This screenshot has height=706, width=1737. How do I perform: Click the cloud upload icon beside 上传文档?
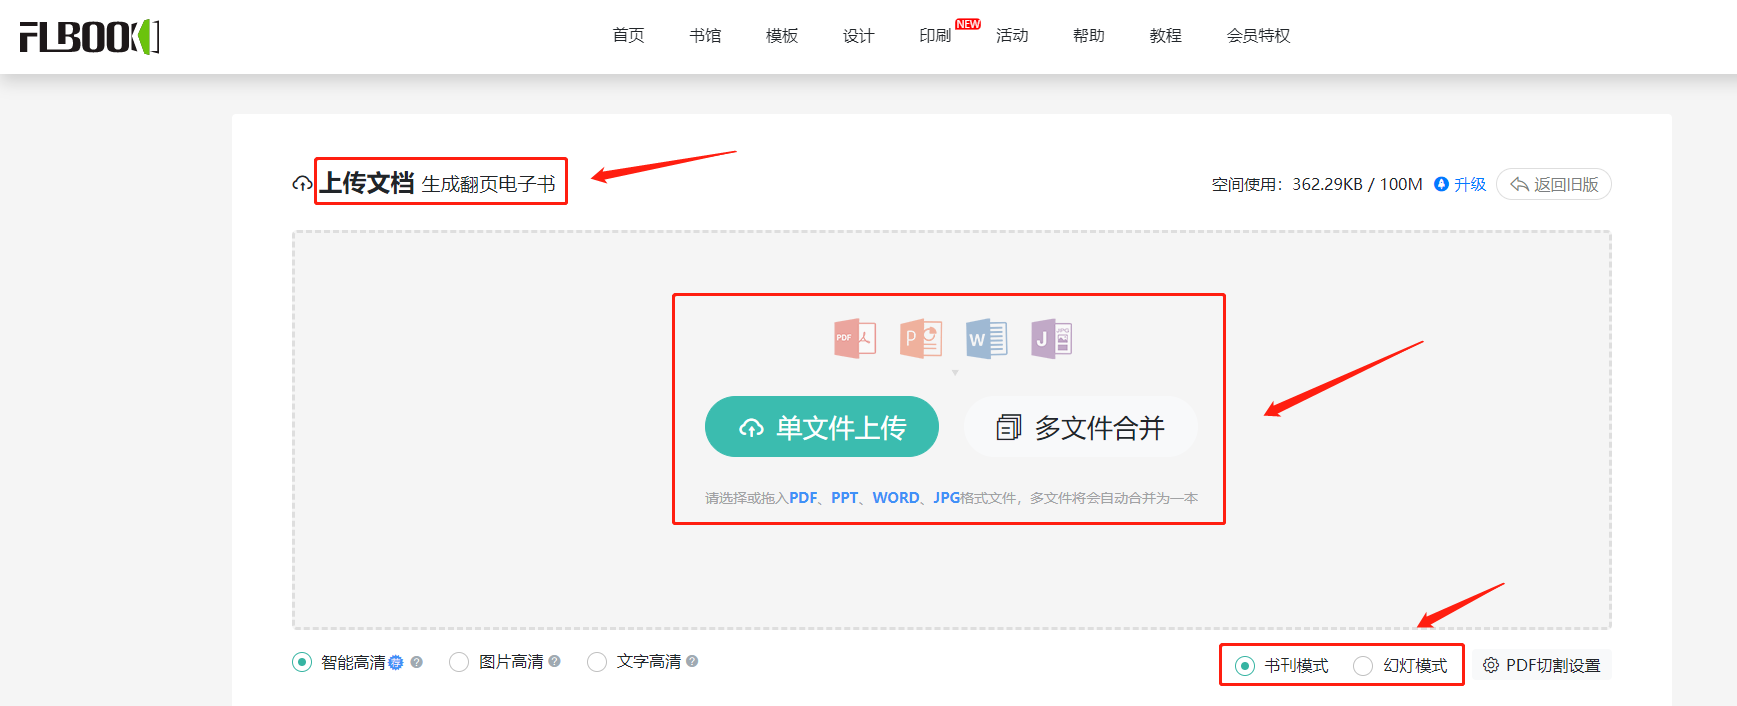(302, 184)
